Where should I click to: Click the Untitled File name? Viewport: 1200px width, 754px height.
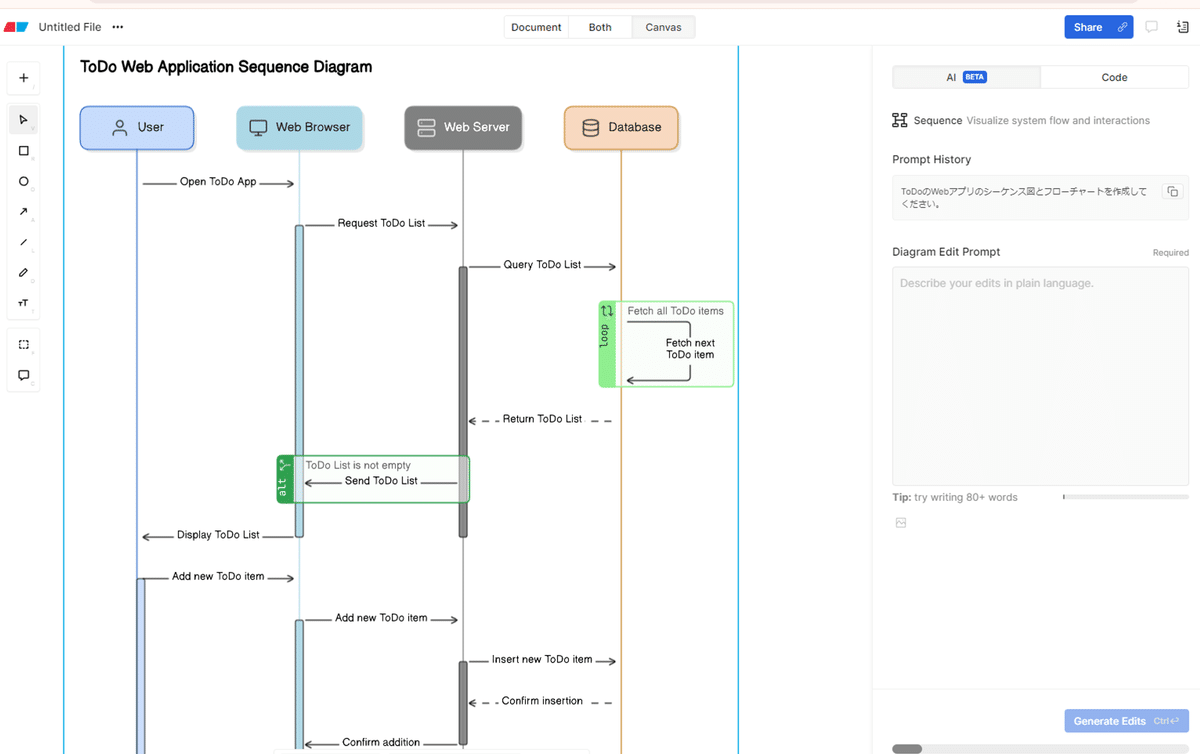coord(70,27)
